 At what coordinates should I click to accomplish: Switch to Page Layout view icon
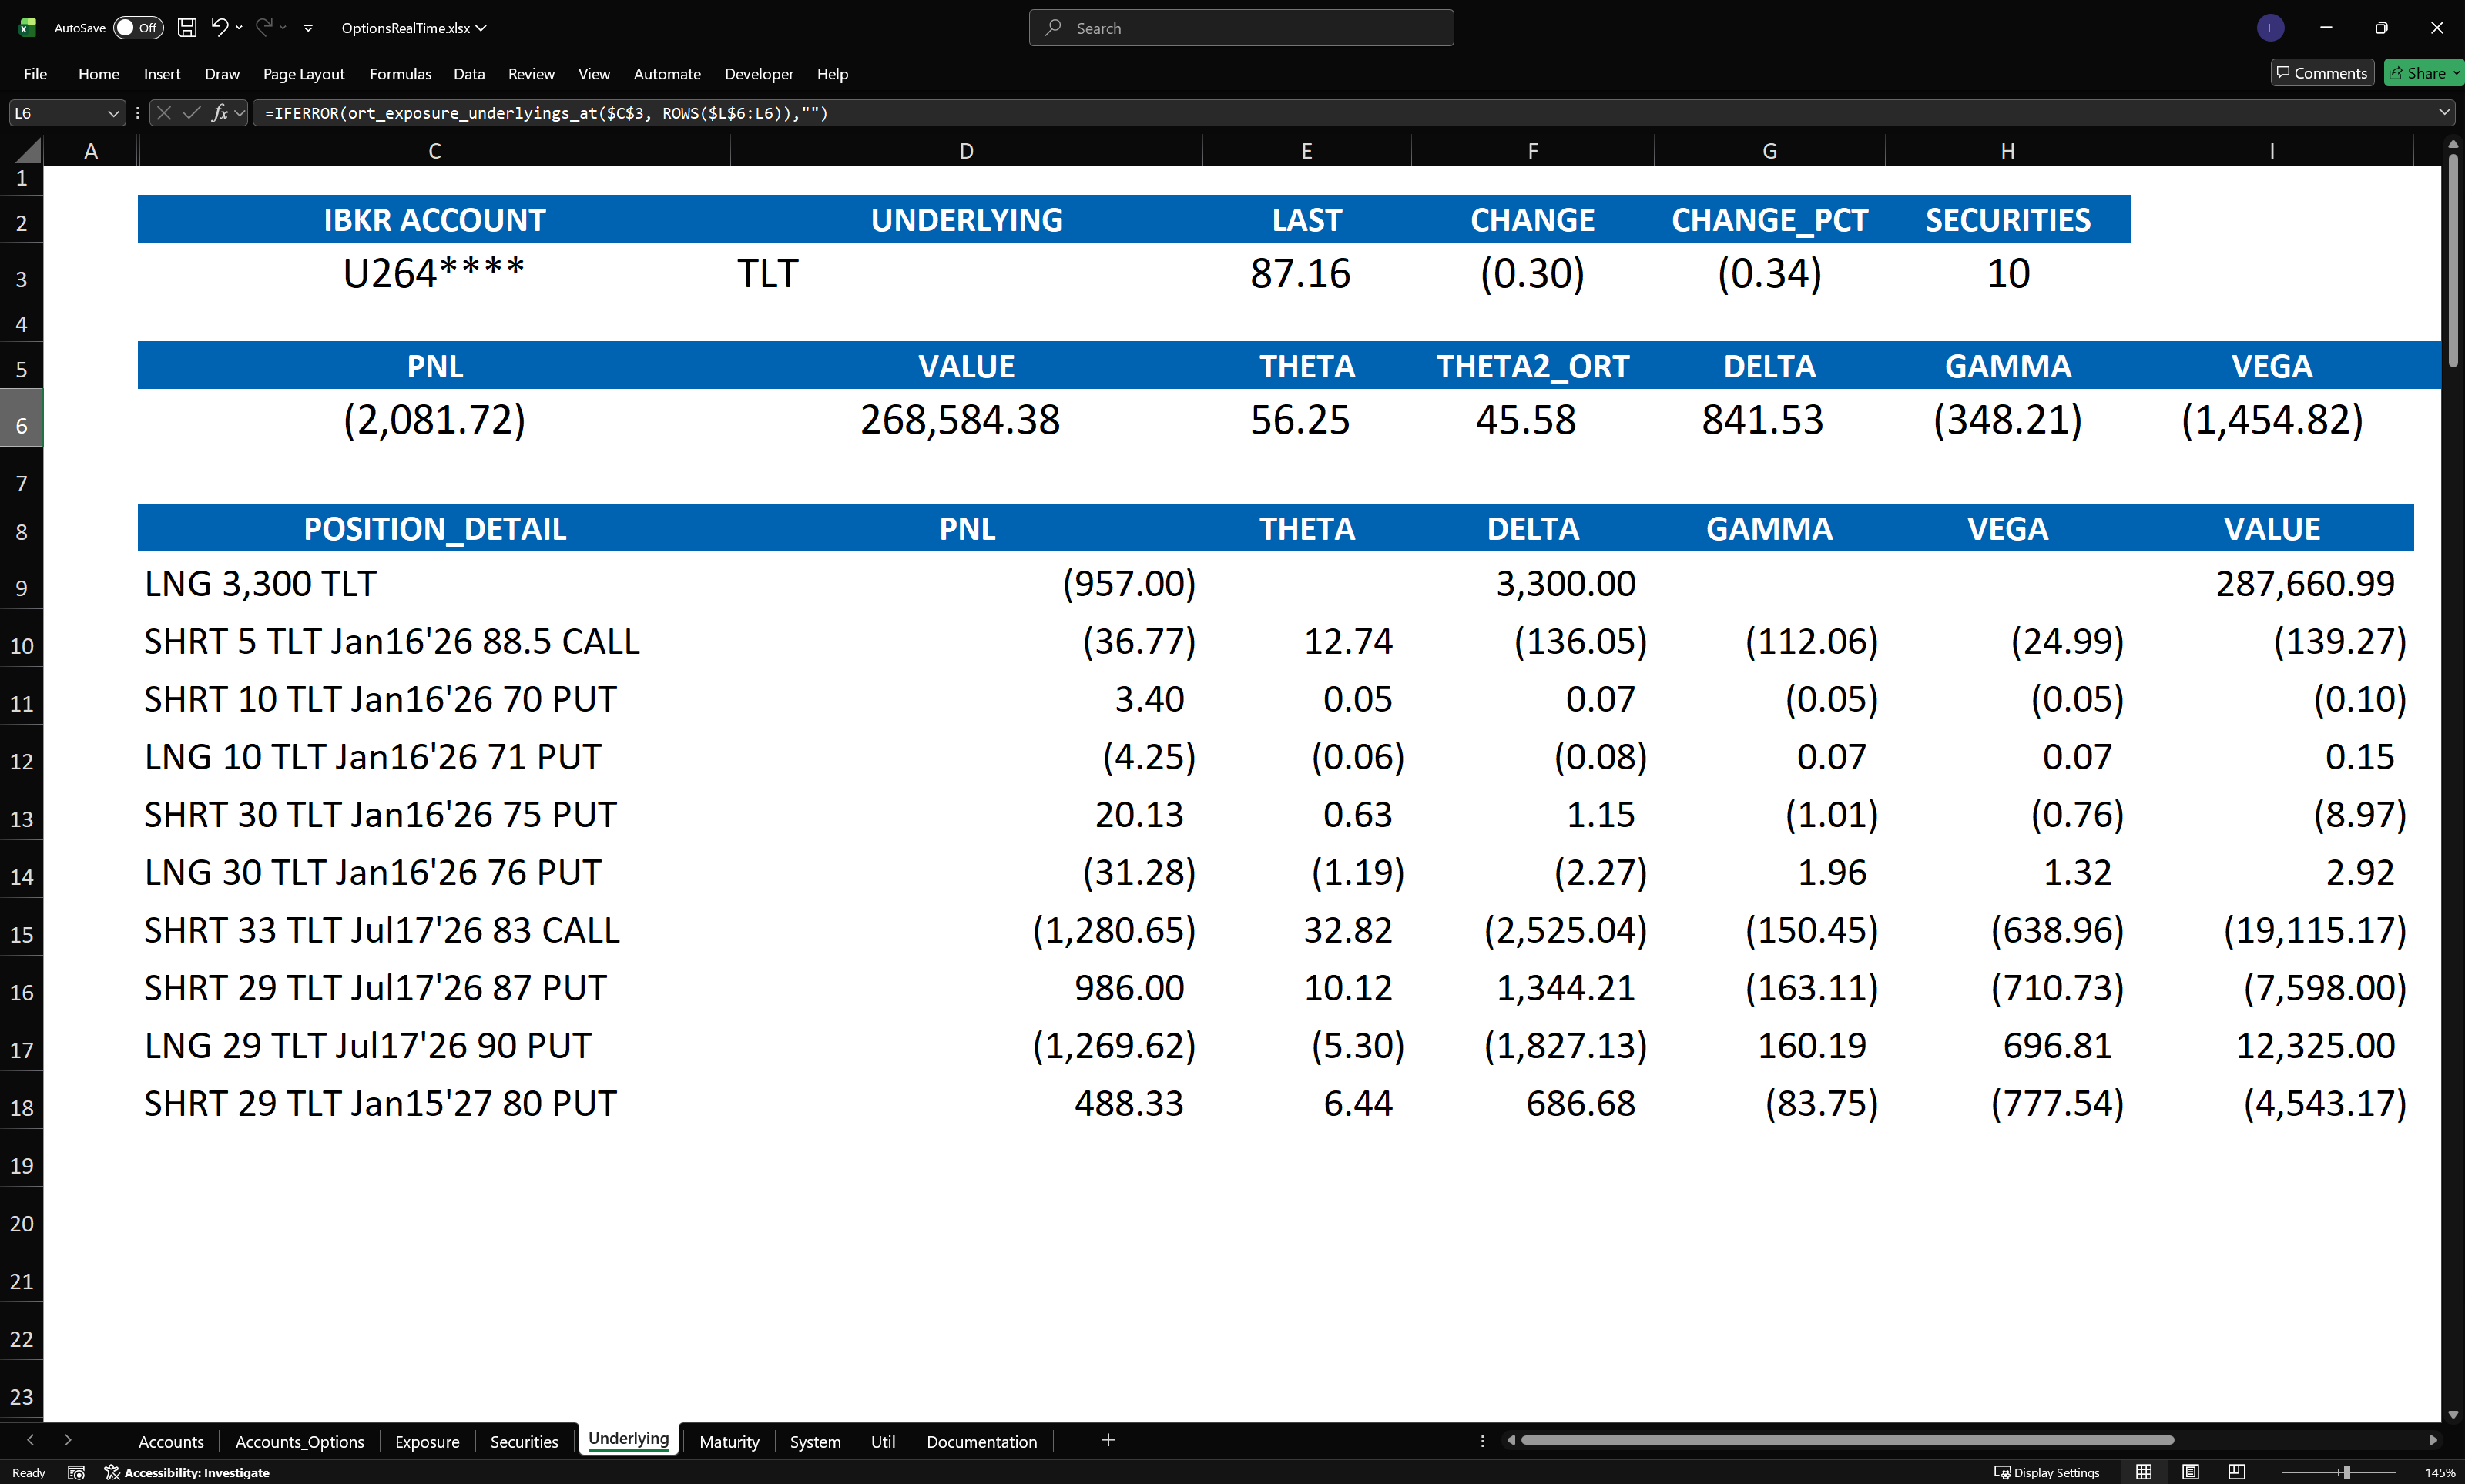point(2190,1472)
